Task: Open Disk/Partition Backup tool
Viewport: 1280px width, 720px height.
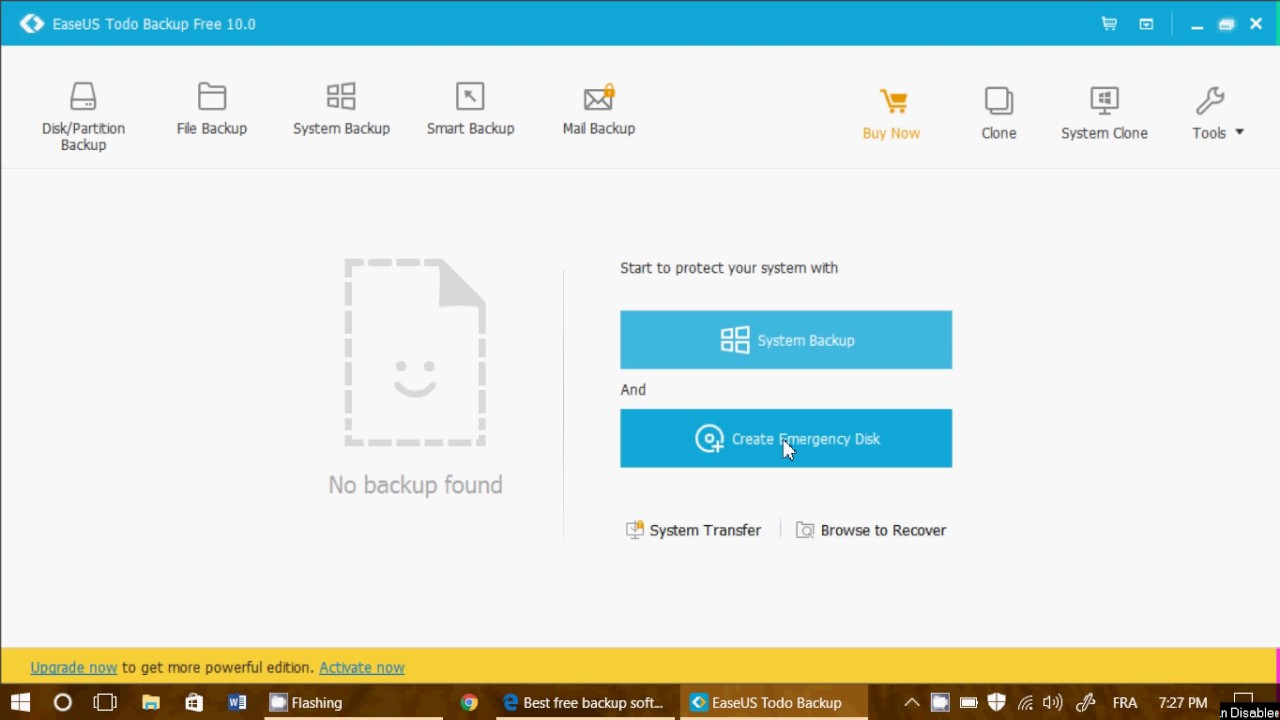Action: [83, 116]
